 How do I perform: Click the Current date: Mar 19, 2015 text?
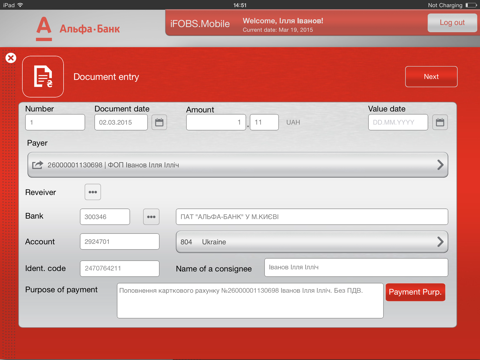278,30
